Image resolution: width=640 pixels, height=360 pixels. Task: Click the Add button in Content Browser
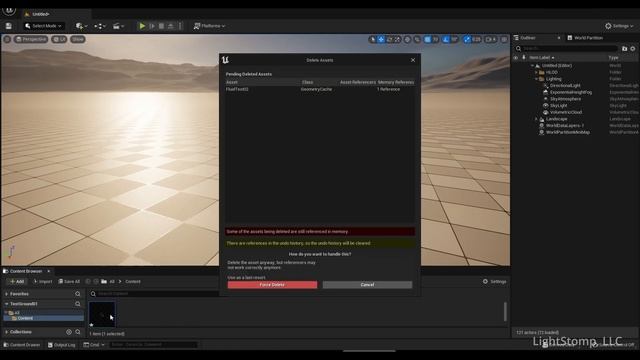pos(17,282)
